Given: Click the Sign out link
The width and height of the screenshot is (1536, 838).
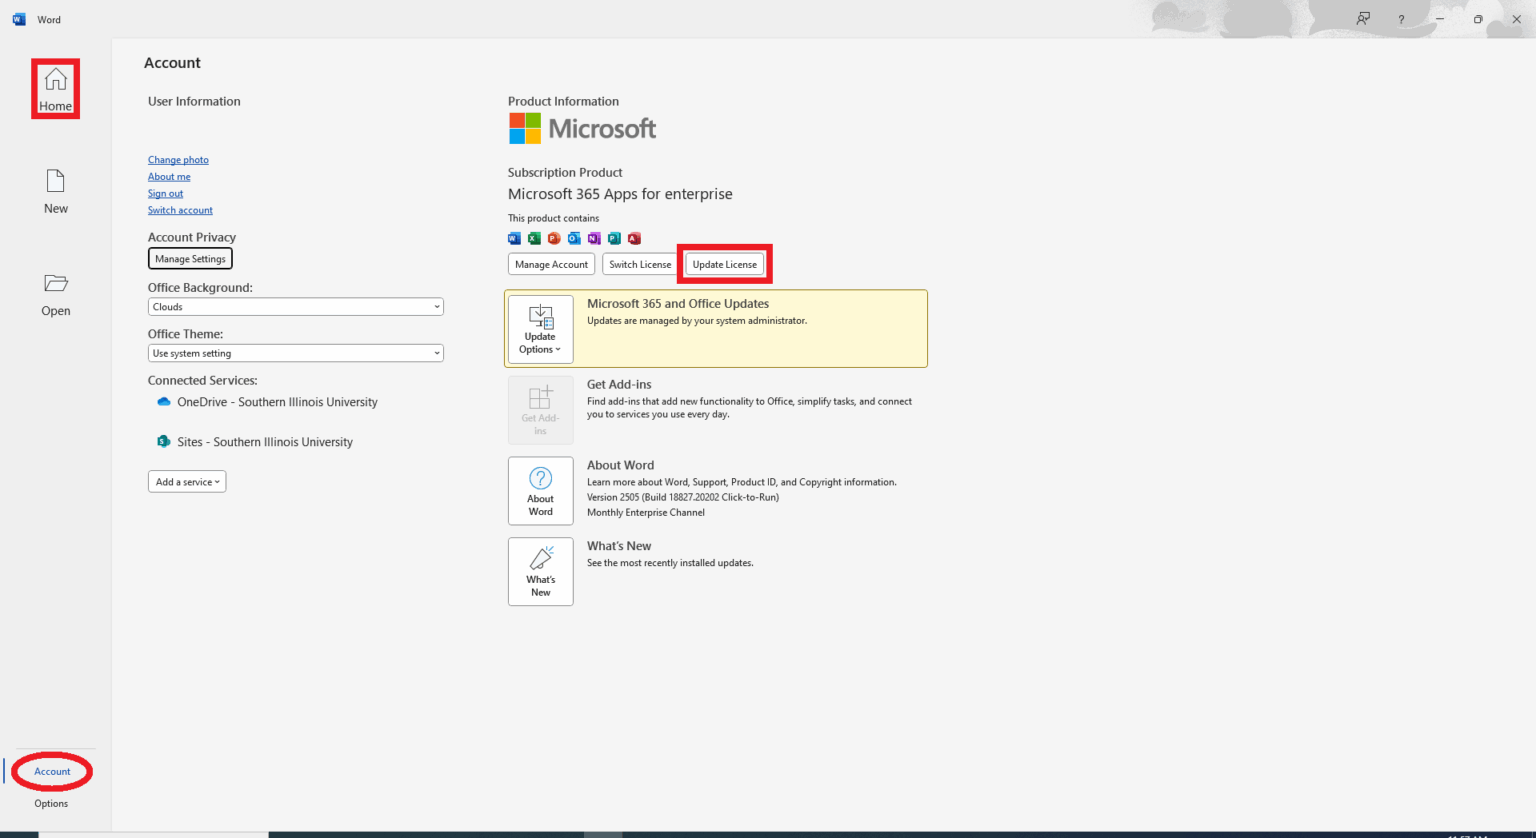Looking at the screenshot, I should click(165, 193).
